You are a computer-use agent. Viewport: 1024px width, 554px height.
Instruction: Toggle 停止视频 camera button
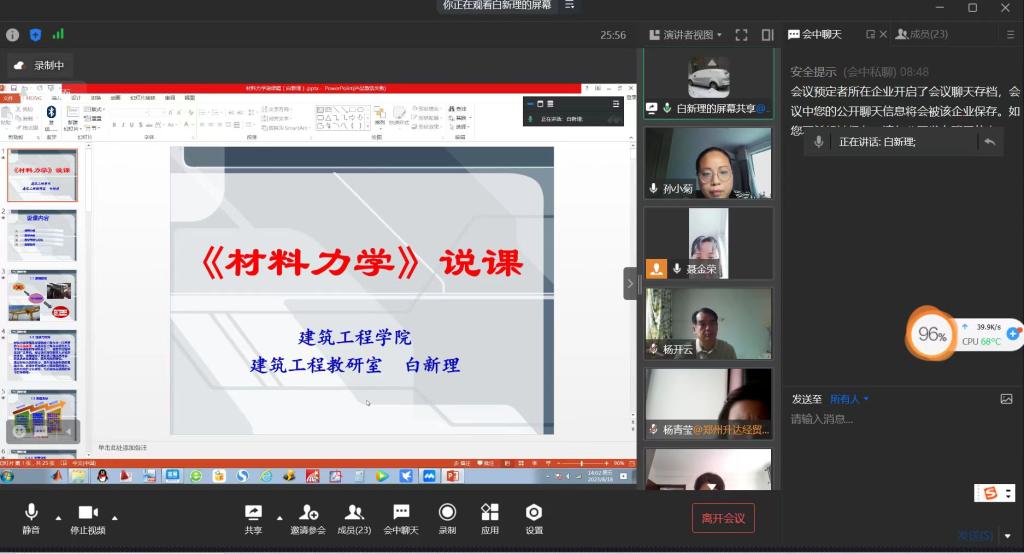pos(88,518)
